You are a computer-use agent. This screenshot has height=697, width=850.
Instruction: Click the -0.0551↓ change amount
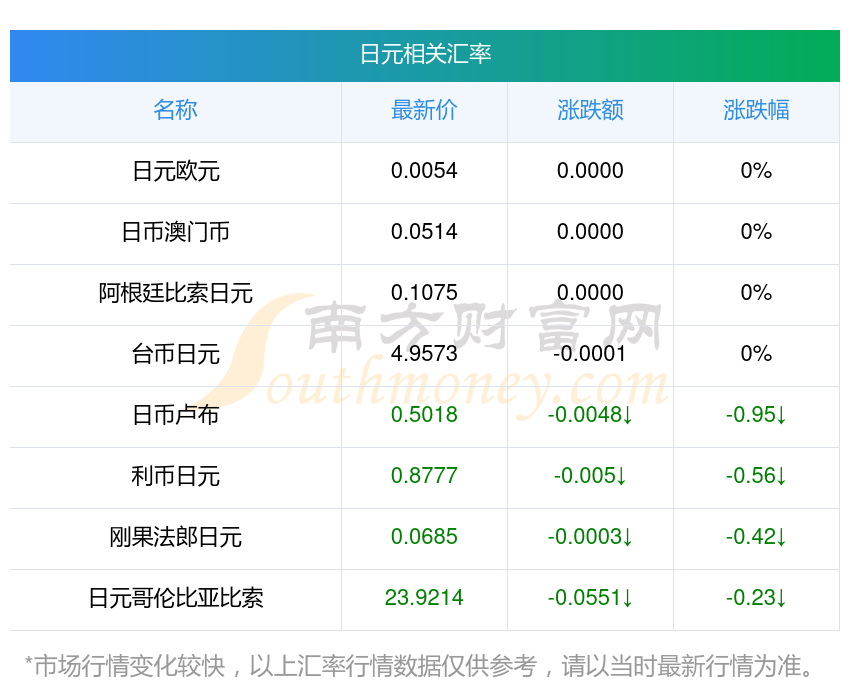point(590,598)
